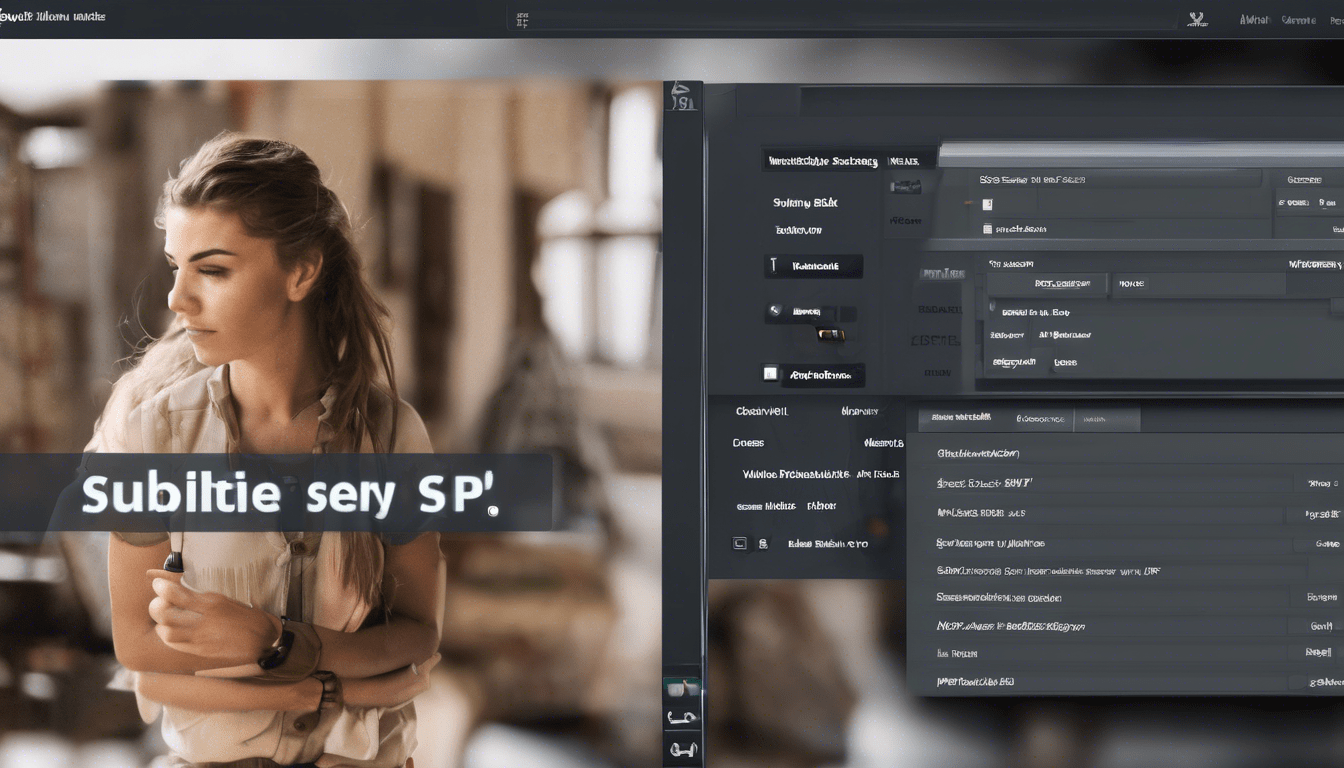Open the second tab above the lower right list
Image resolution: width=1344 pixels, height=768 pixels.
(1040, 419)
